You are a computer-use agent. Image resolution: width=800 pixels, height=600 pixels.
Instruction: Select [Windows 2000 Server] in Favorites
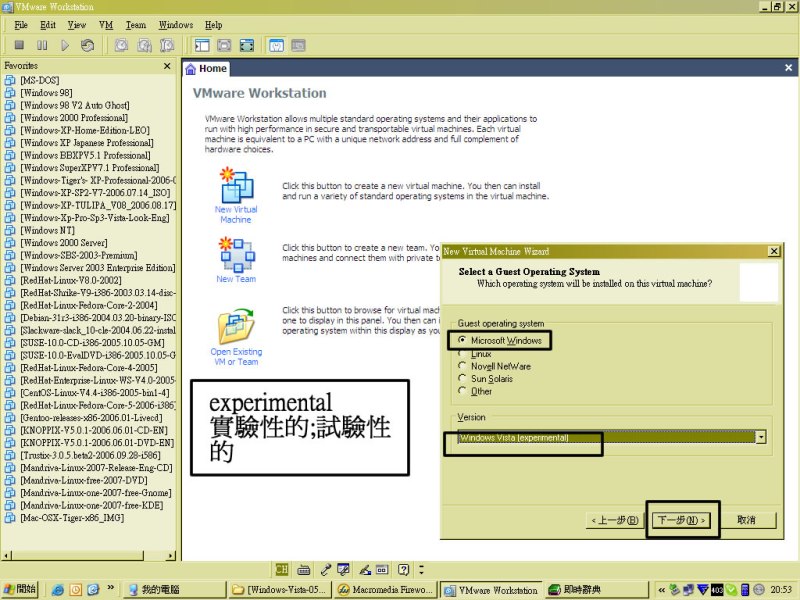point(64,243)
